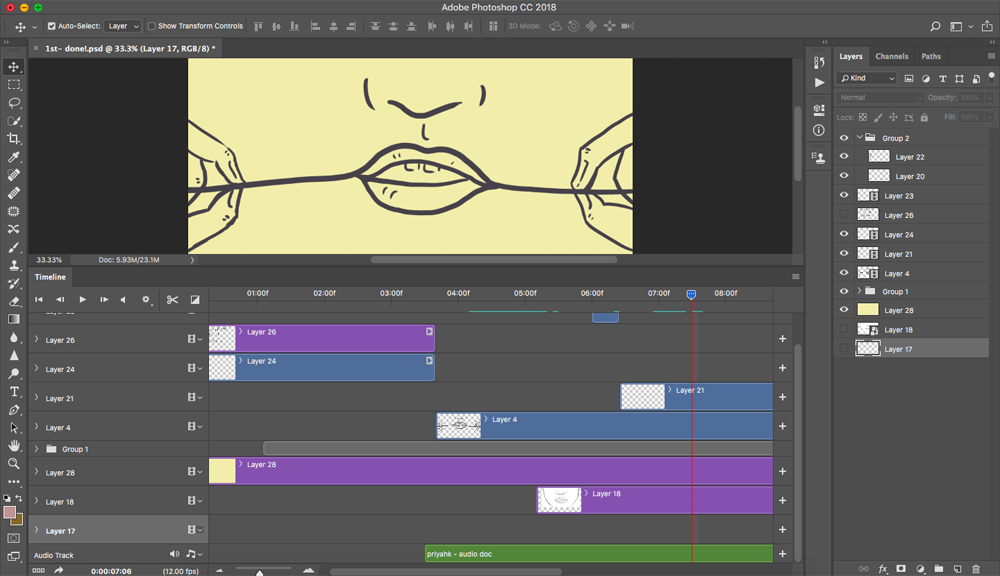The height and width of the screenshot is (576, 1000).
Task: Choose the Type tool
Action: pos(14,392)
